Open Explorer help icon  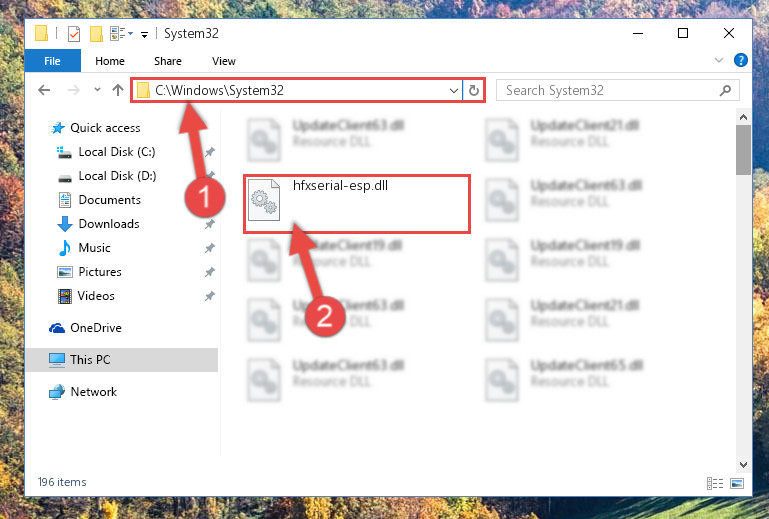(x=741, y=60)
